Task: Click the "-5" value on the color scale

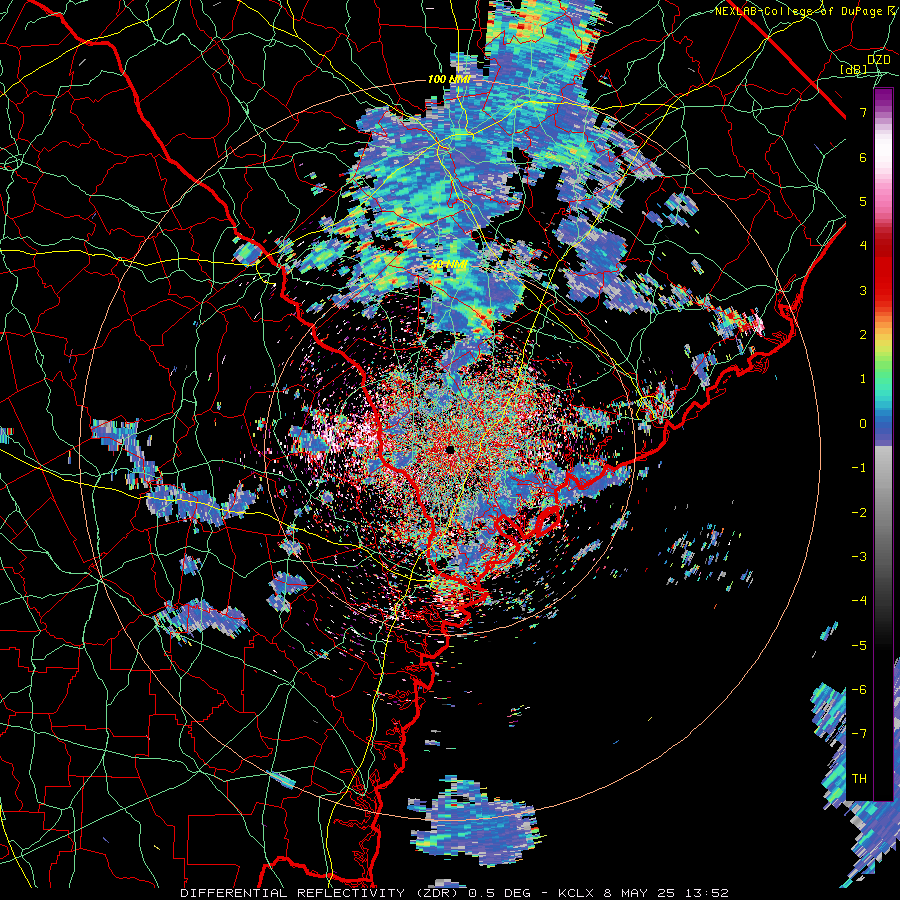Action: pyautogui.click(x=859, y=645)
